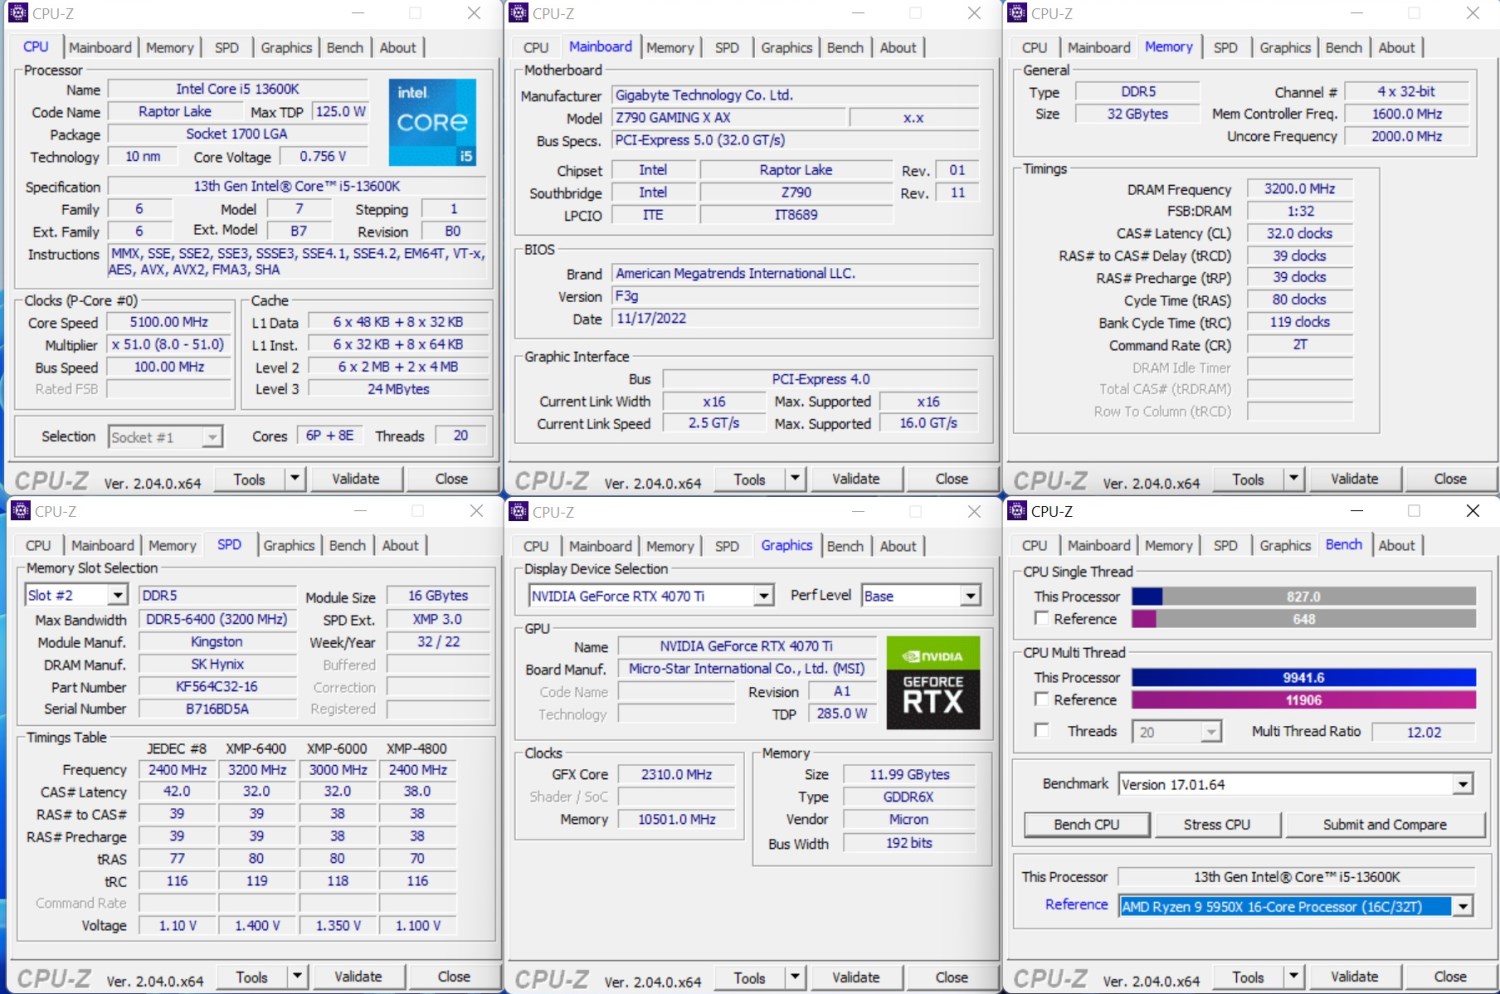This screenshot has width=1500, height=994.
Task: Click CPU-Z title icon of the Memory window
Action: coord(1017,13)
